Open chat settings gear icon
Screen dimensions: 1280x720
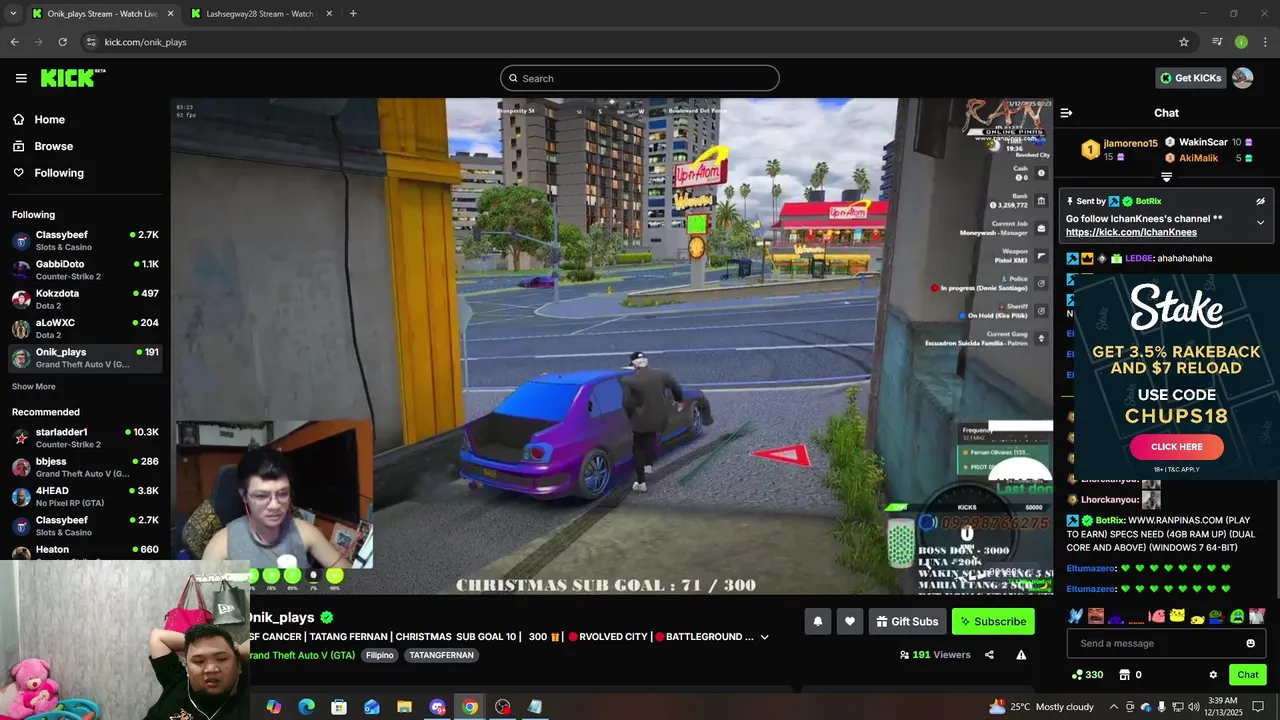click(x=1213, y=675)
